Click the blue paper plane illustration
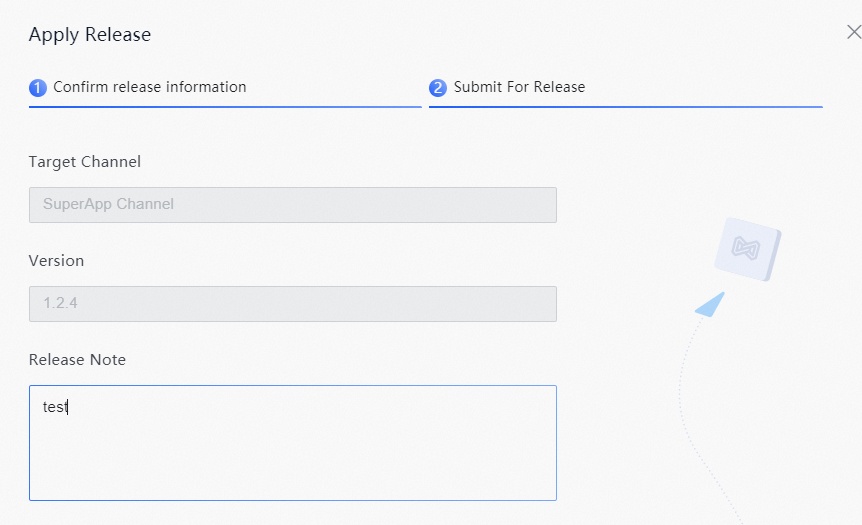Viewport: 862px width, 525px height. coord(710,305)
